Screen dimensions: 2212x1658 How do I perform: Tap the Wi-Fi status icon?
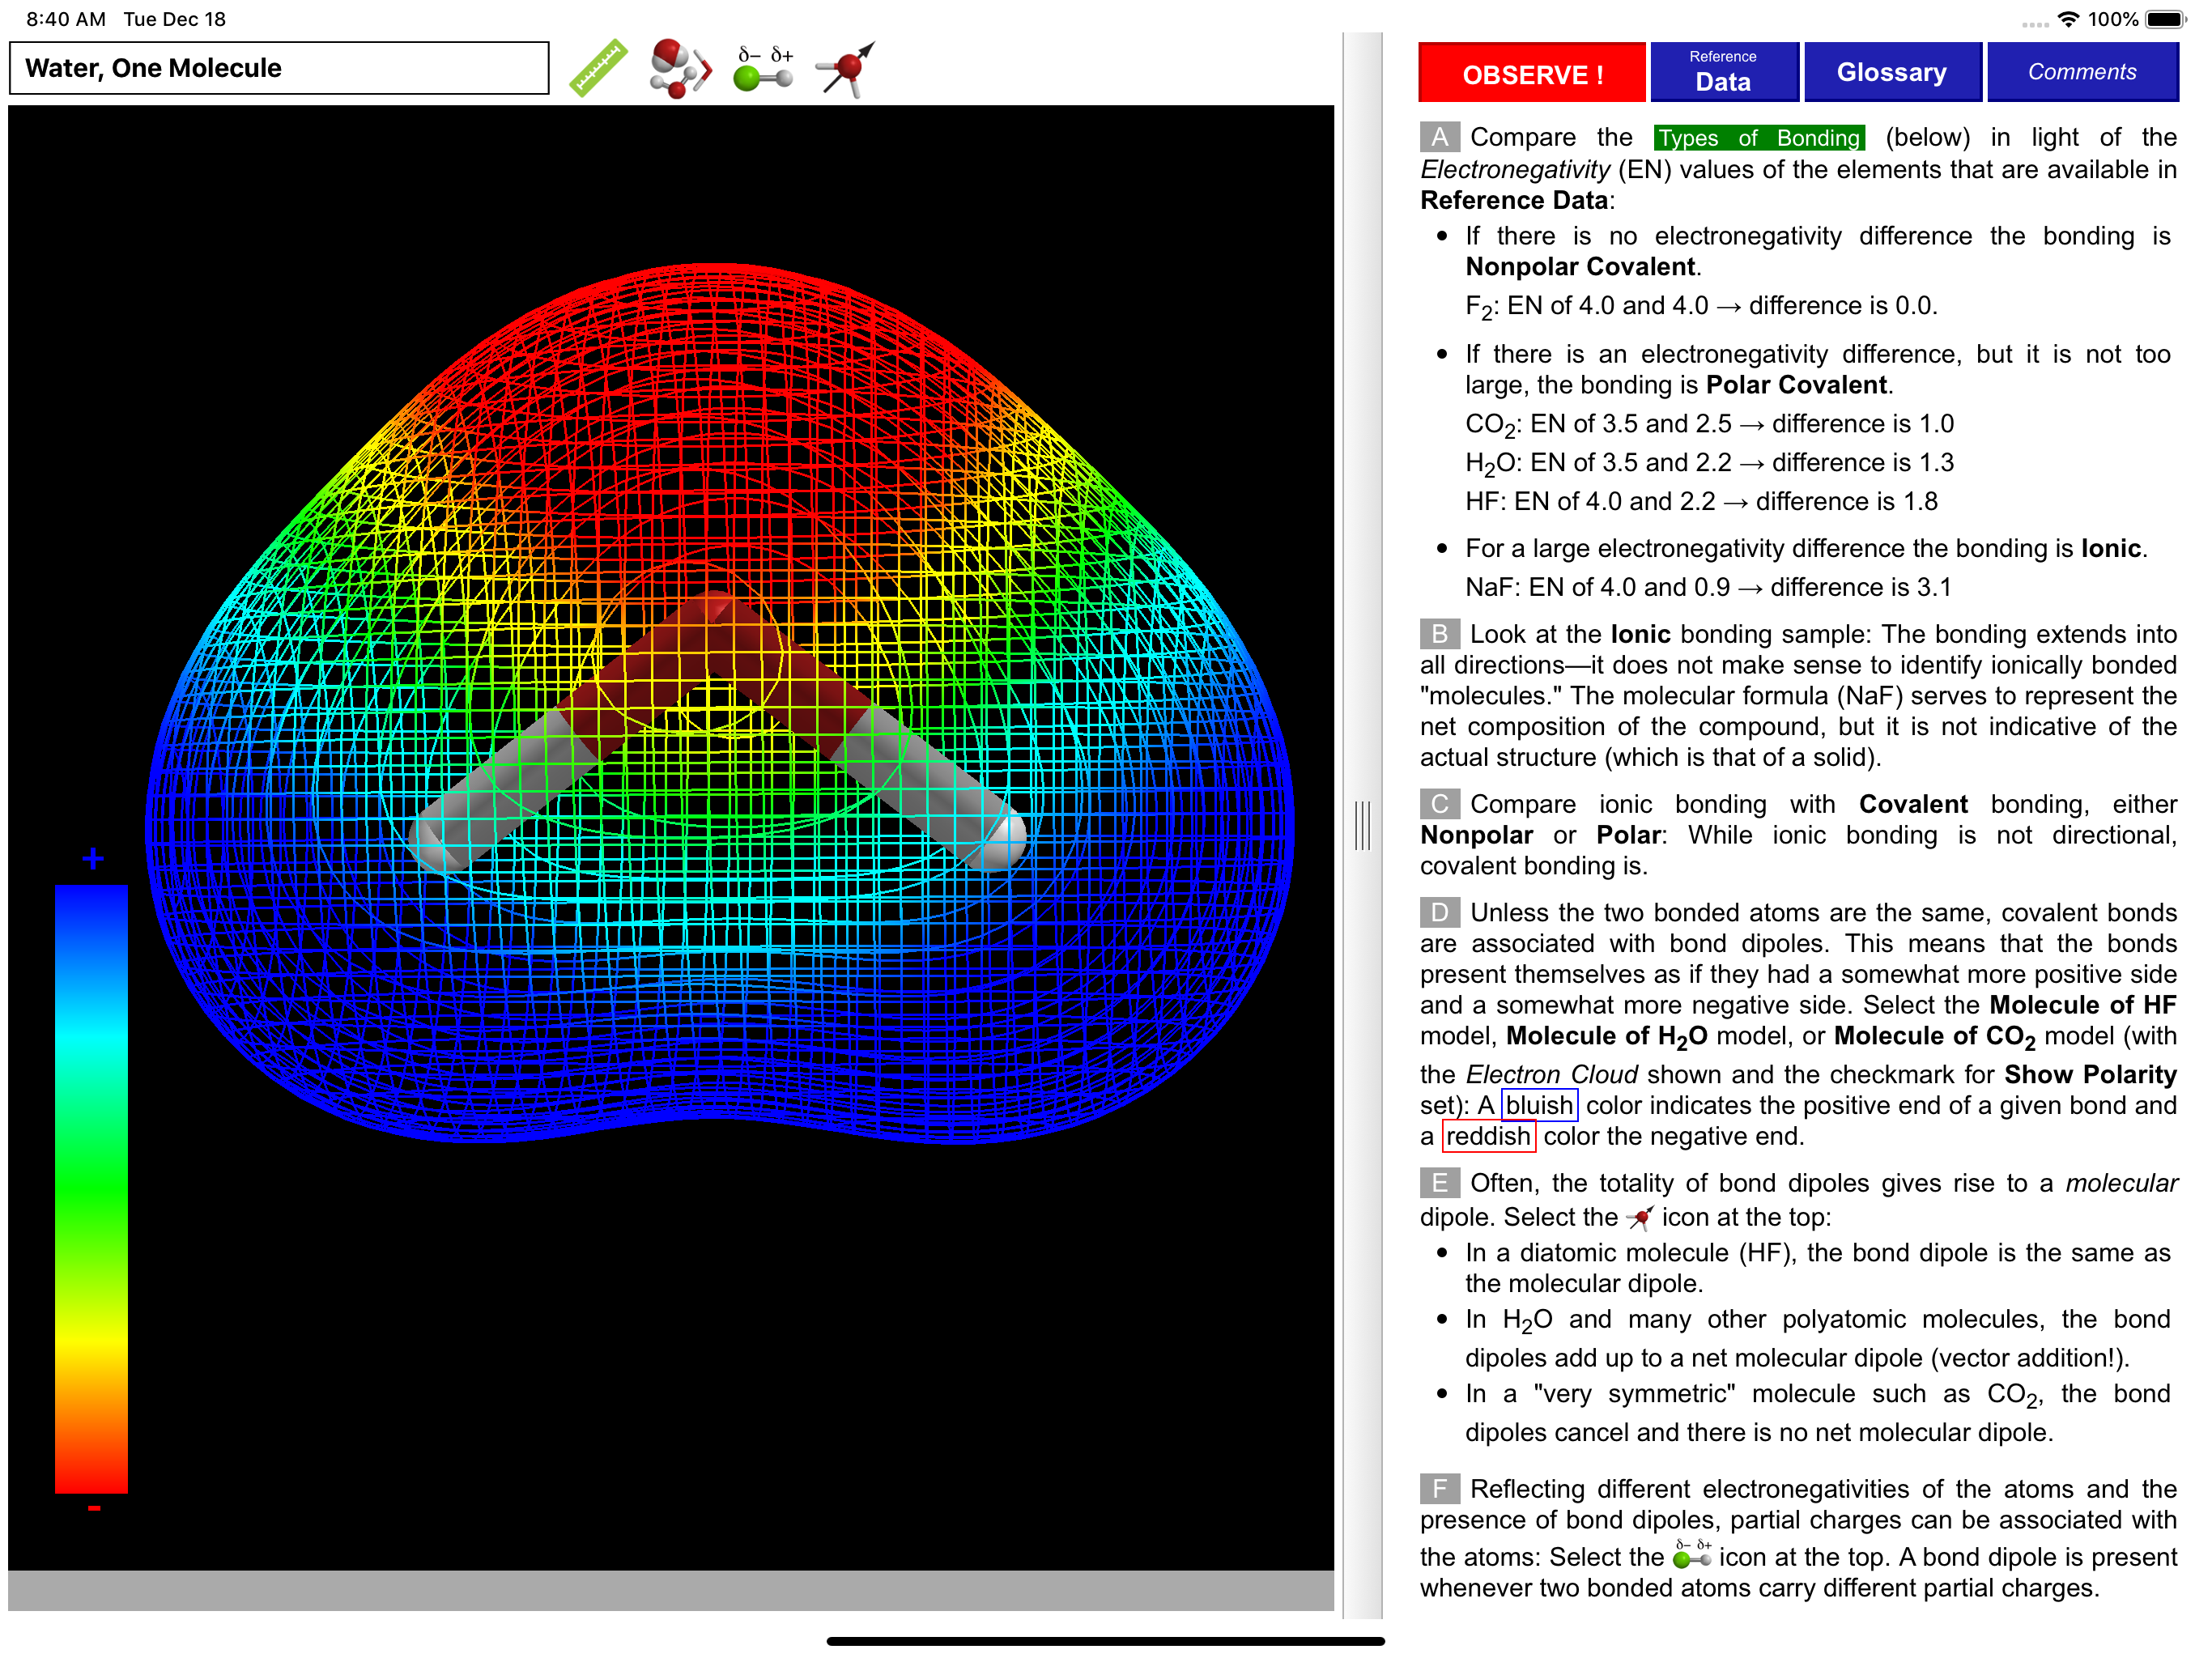pyautogui.click(x=2068, y=19)
